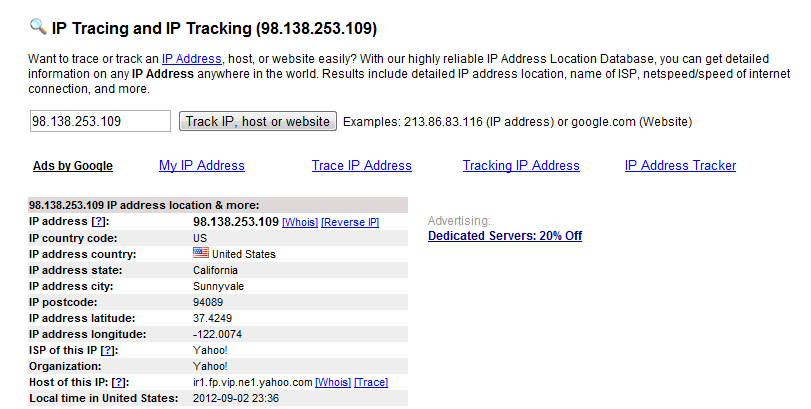Screen dimensions: 811x409
Task: Open the Trace IP Address link
Action: tap(362, 165)
